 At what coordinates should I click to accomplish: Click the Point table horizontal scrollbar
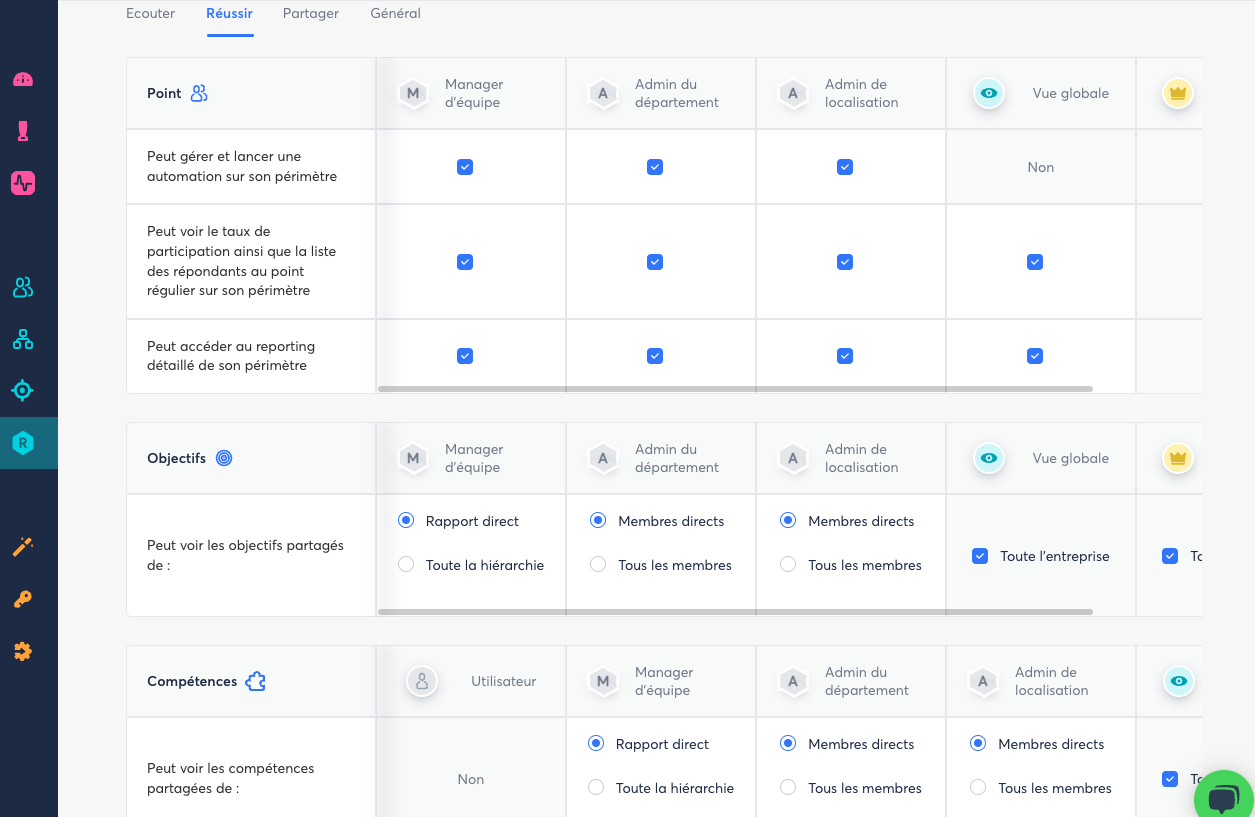click(x=735, y=389)
